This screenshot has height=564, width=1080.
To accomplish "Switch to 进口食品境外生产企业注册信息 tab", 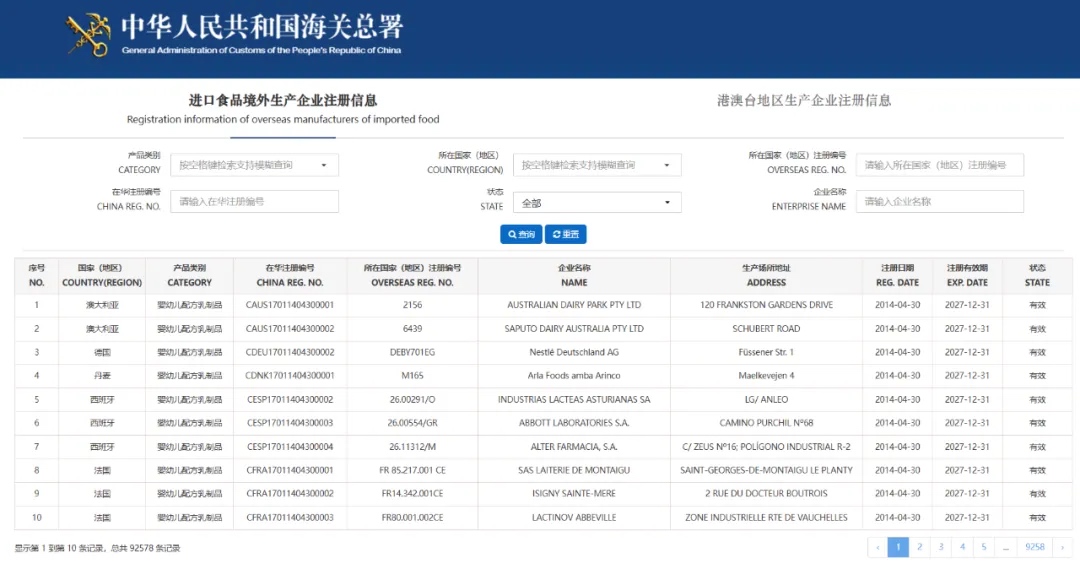I will pos(283,109).
